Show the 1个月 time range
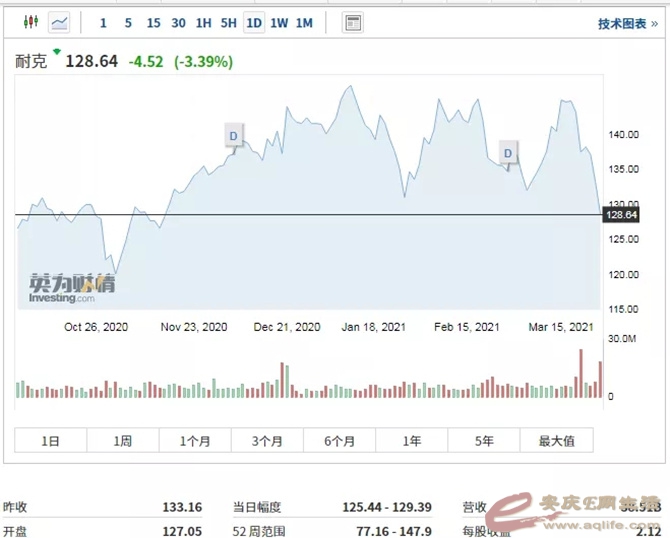This screenshot has height=538, width=670. (x=195, y=440)
